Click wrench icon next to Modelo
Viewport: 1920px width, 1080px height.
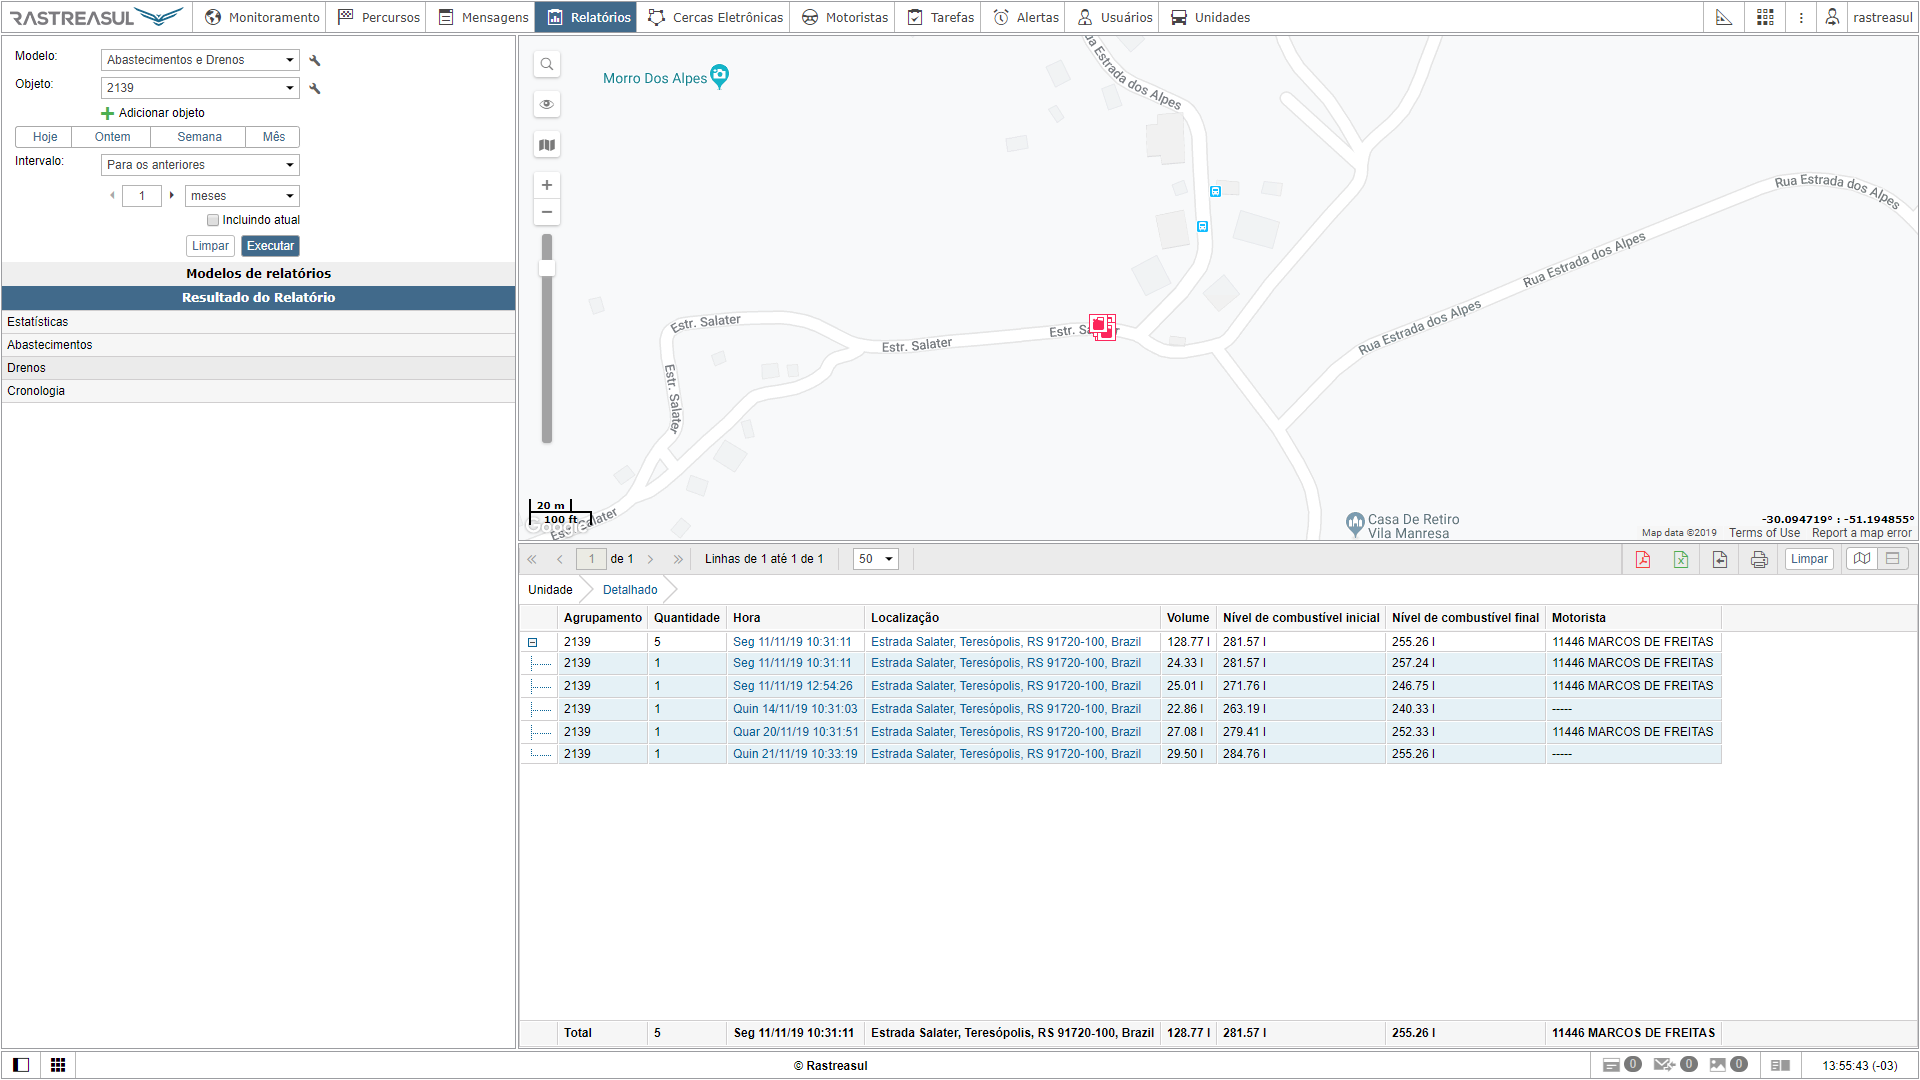(315, 61)
